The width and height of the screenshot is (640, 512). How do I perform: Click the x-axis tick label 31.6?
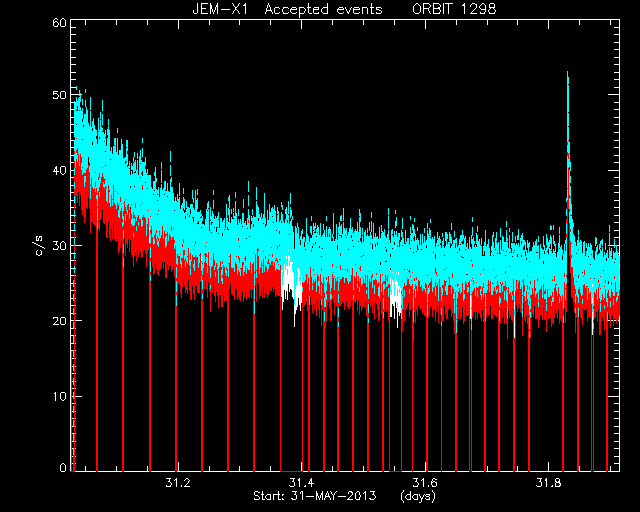(x=425, y=483)
